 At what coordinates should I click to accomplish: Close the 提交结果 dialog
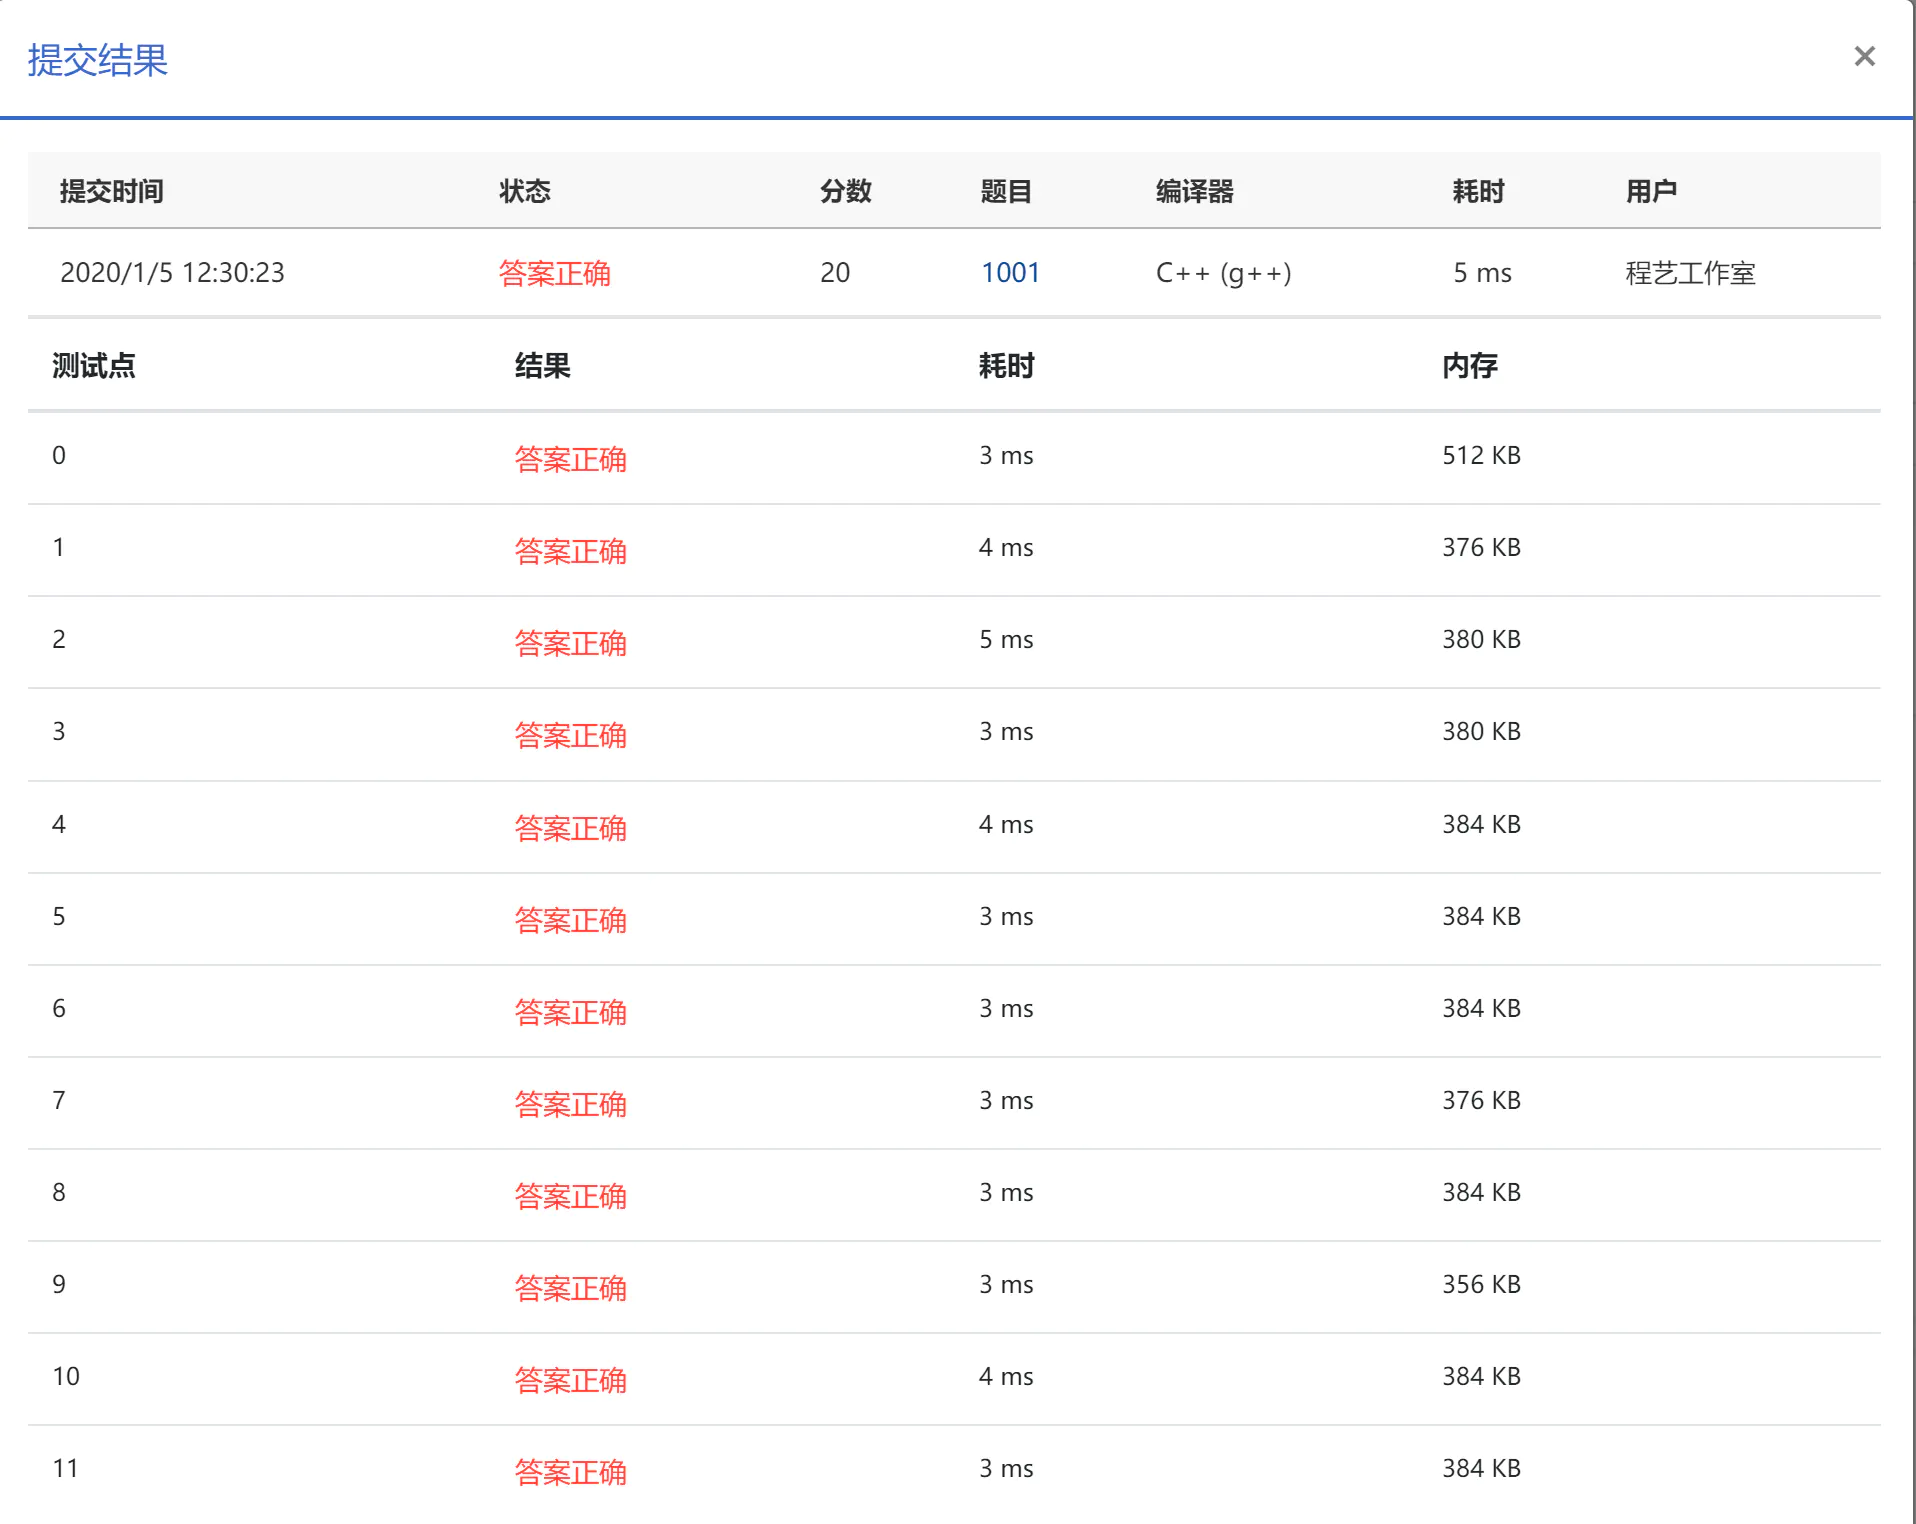1866,56
